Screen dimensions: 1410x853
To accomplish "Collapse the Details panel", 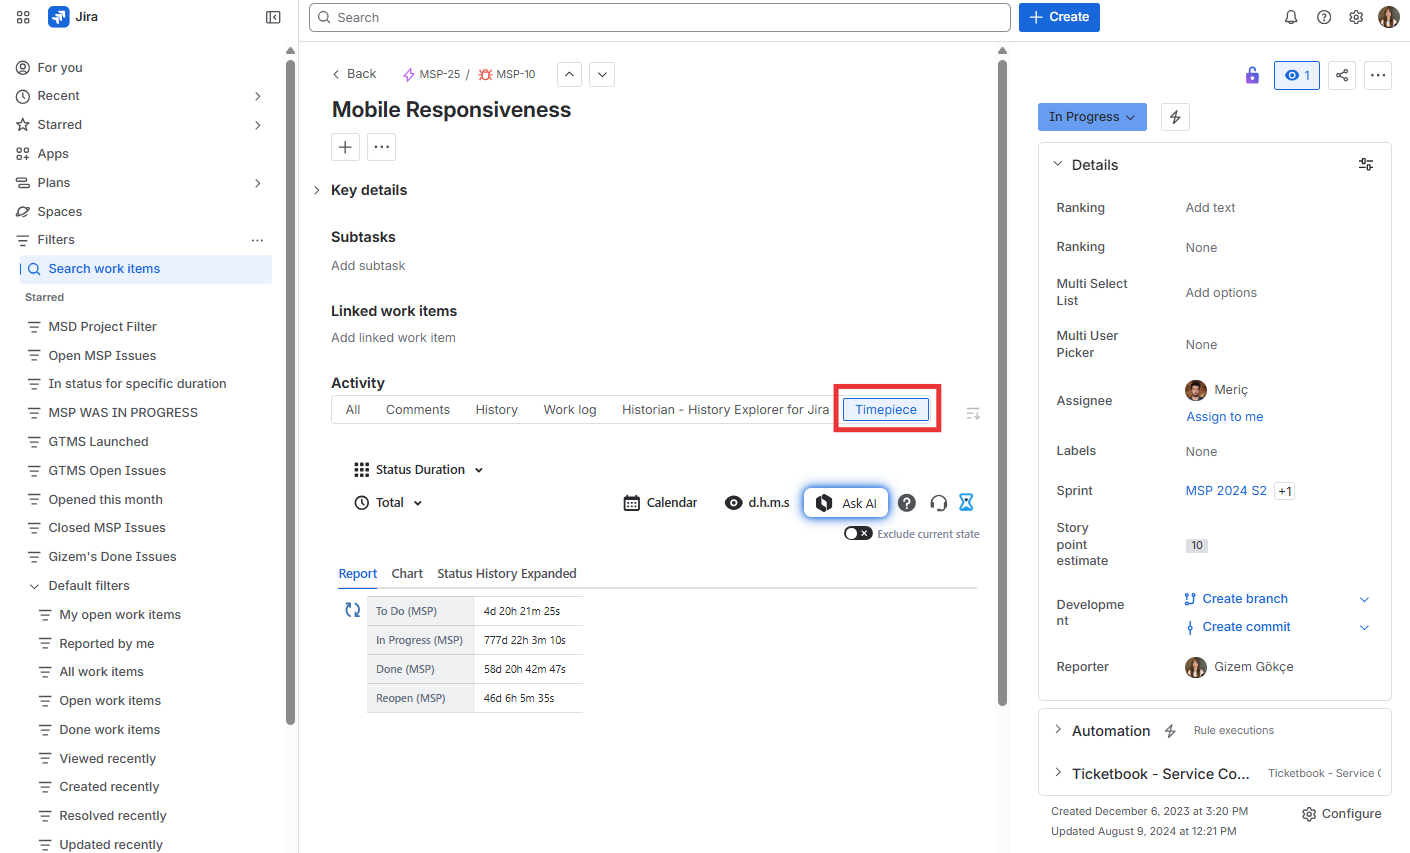I will pyautogui.click(x=1058, y=164).
